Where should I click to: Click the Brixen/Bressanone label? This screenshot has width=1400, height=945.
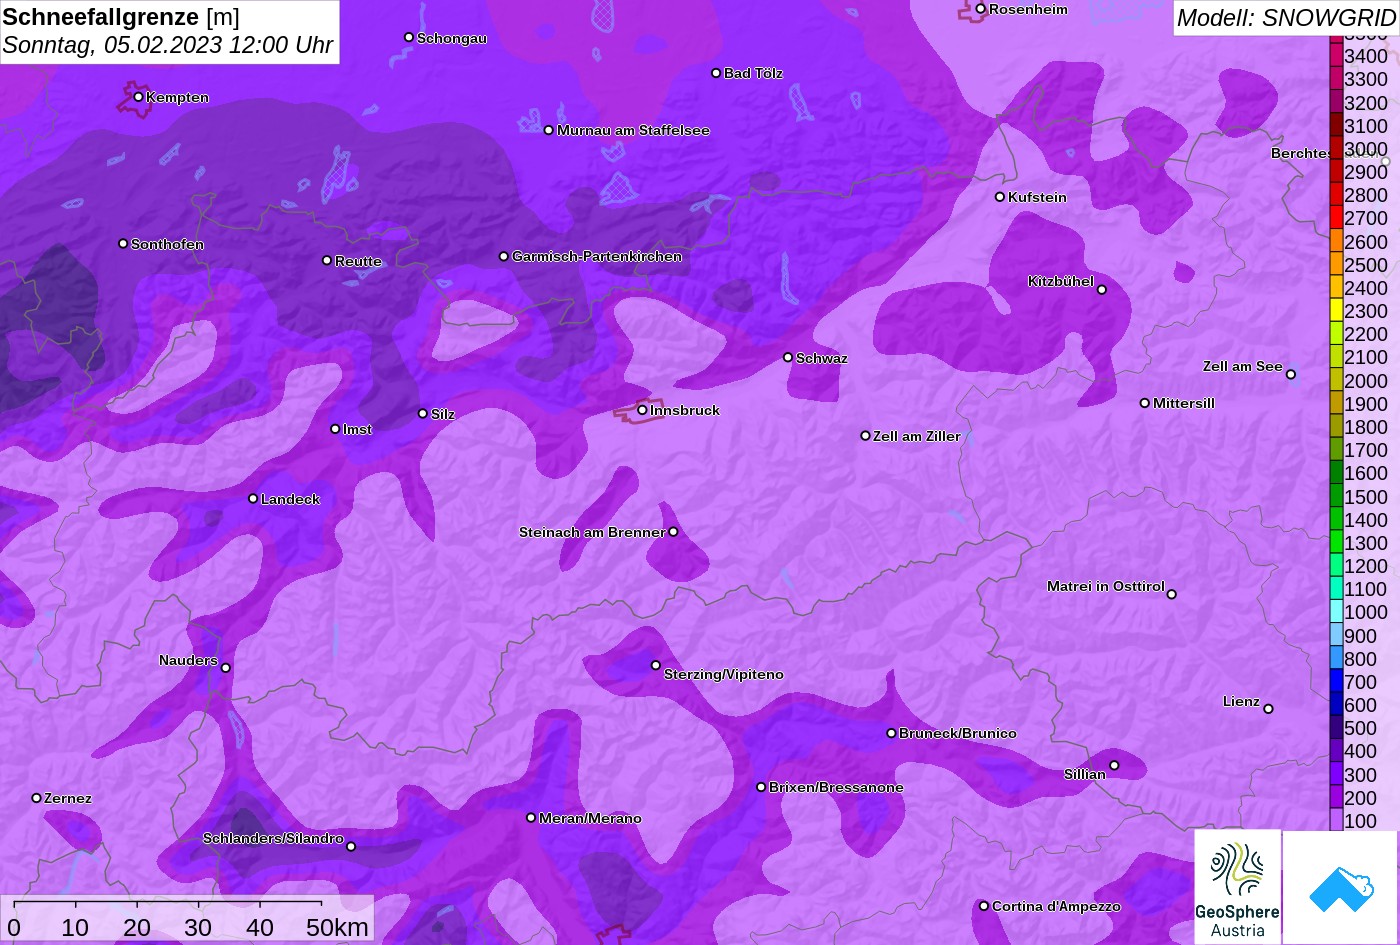836,787
